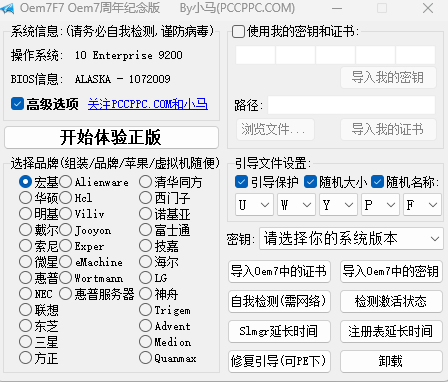Open the P letter dropdown
Viewport: 448px width, 382px height.
[x=380, y=205]
